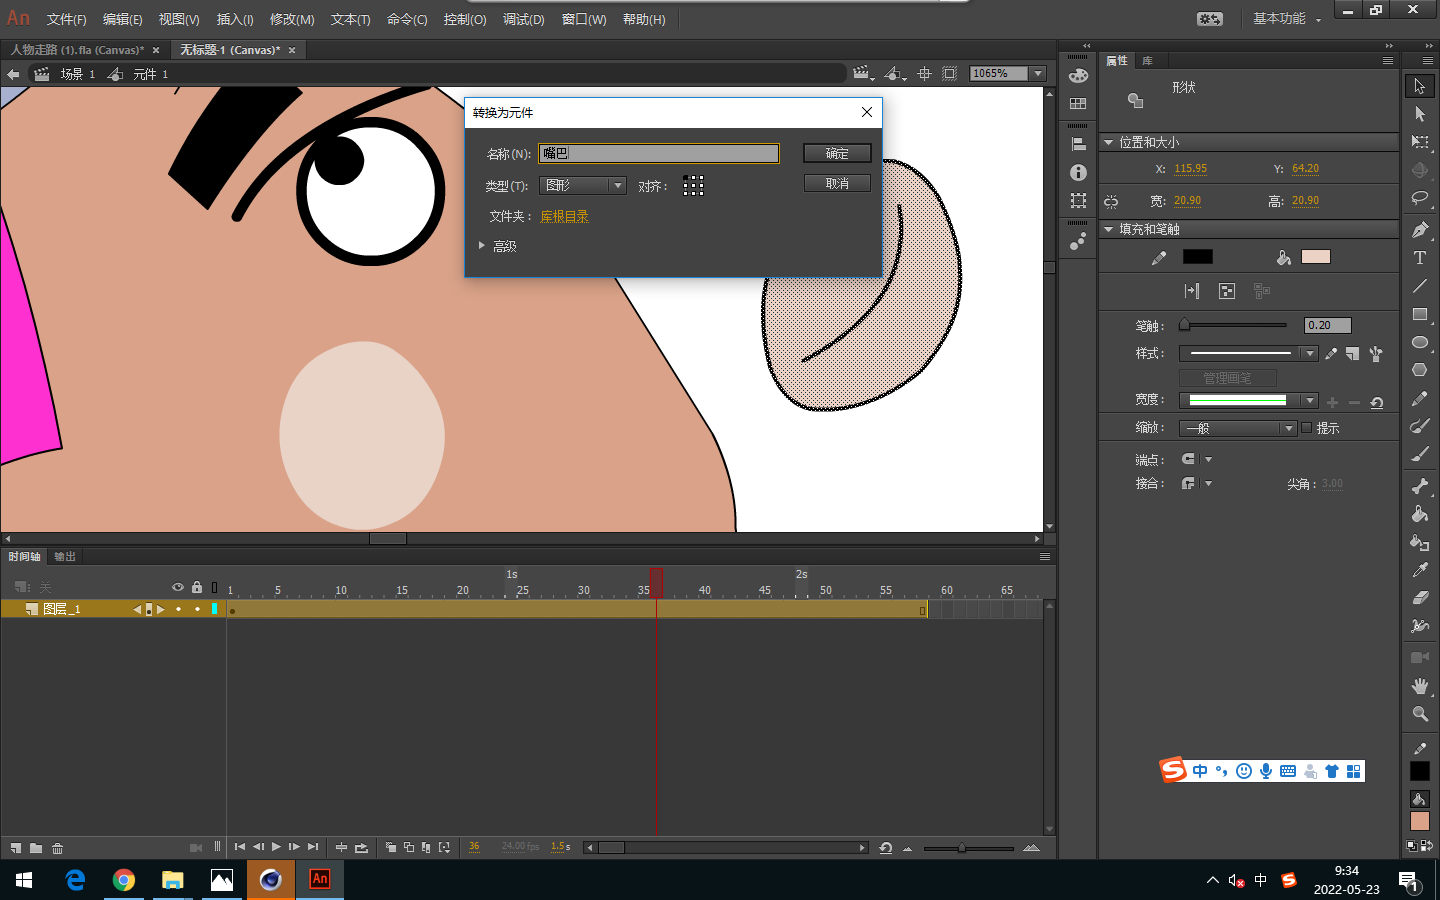Select the Text tool
The height and width of the screenshot is (900, 1440).
pyautogui.click(x=1419, y=258)
